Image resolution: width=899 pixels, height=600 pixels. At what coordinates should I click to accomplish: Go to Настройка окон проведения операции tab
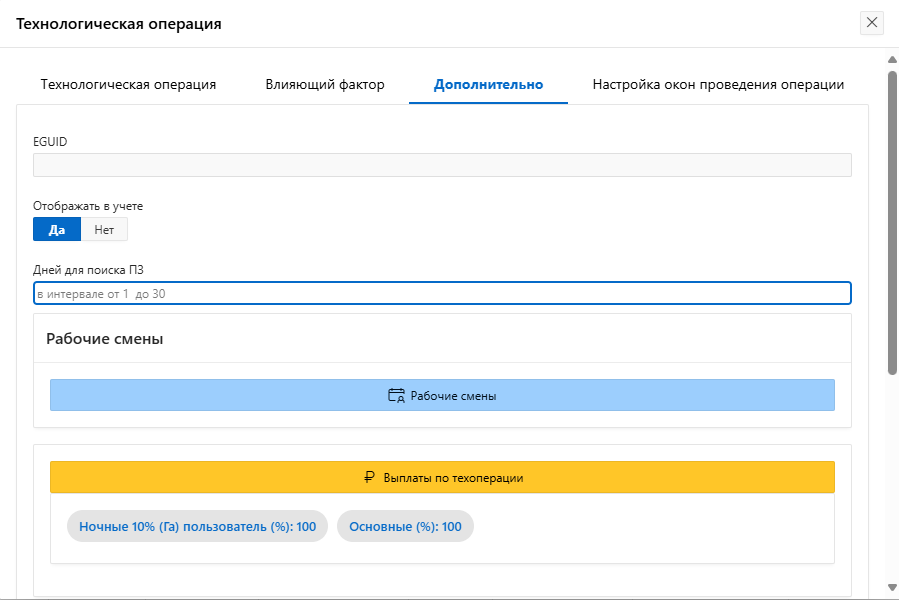(718, 85)
